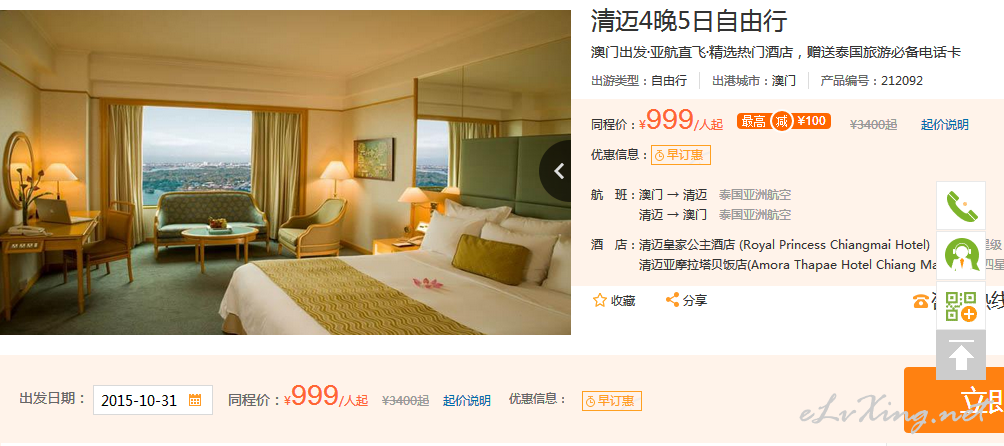Click the green phone icon in sidebar
Viewport: 1004px width, 446px height.
click(x=961, y=205)
